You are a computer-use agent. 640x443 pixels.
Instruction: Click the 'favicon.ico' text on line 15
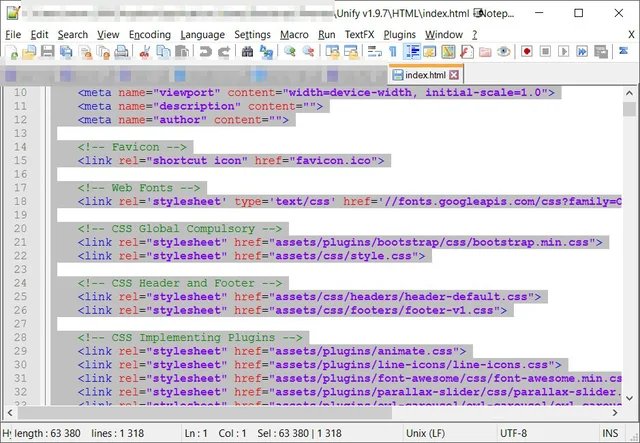click(x=333, y=160)
